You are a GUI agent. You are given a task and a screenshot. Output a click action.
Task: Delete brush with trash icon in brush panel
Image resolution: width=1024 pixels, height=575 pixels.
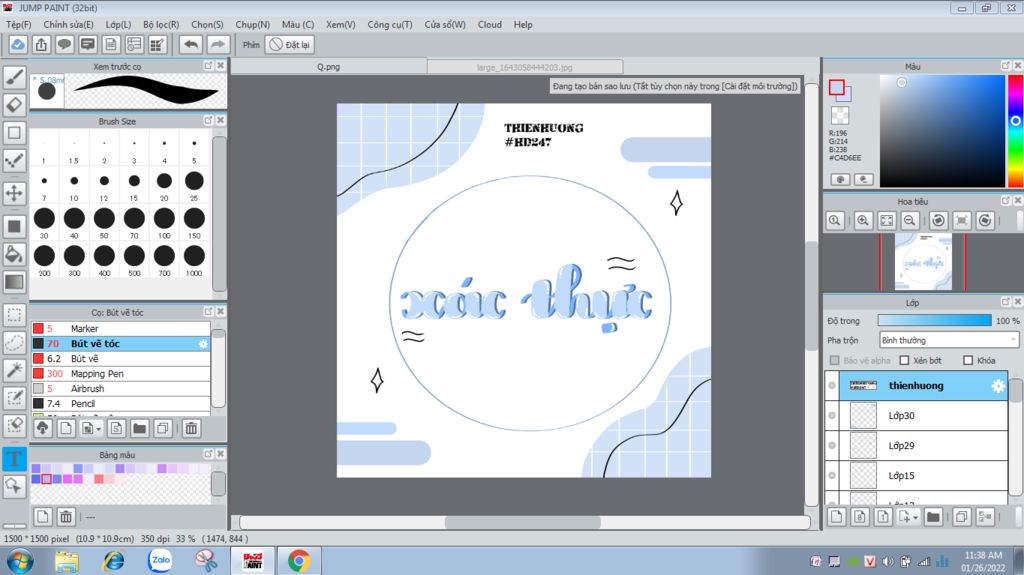point(191,429)
